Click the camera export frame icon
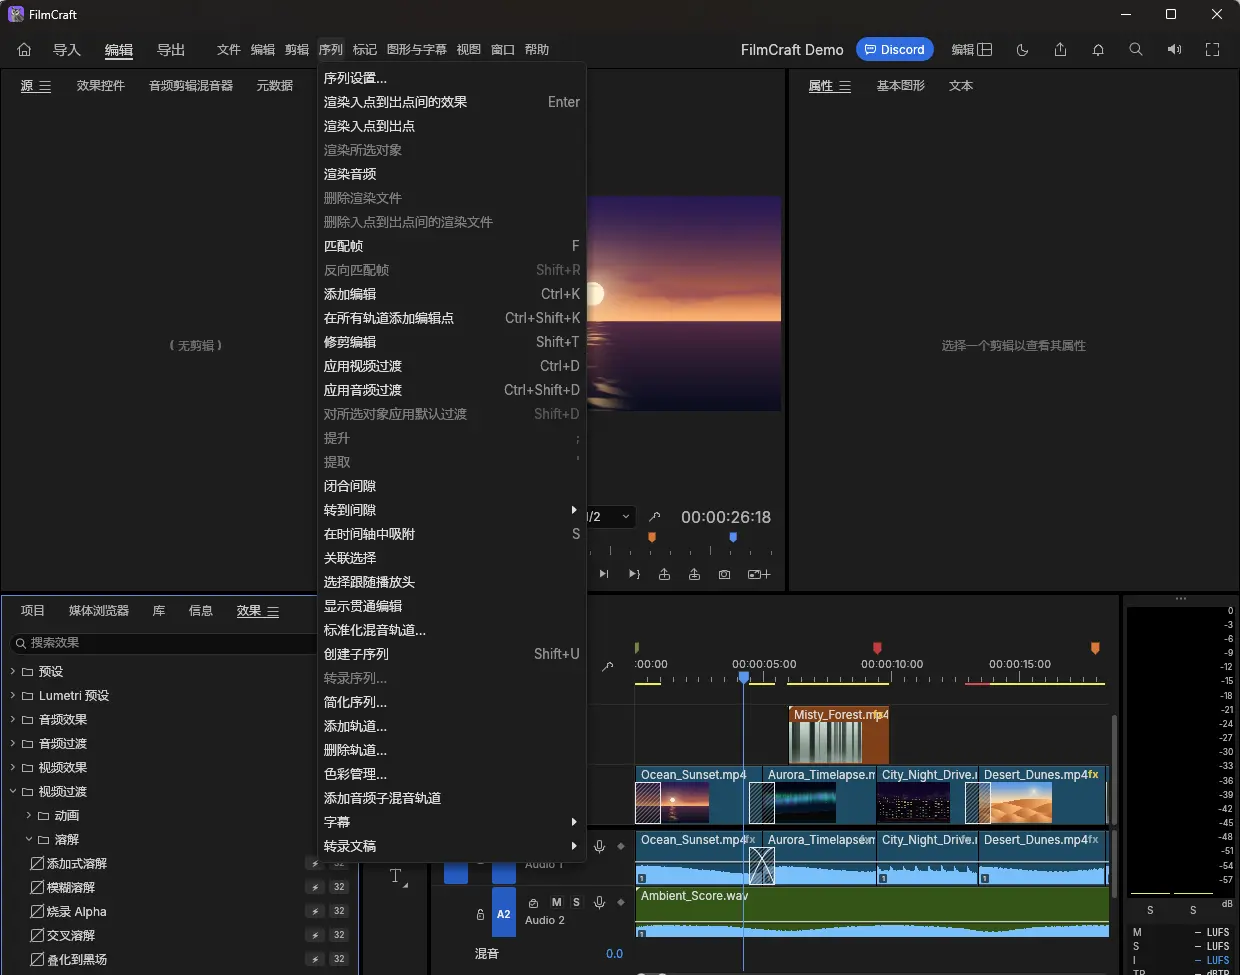1240x975 pixels. [x=724, y=574]
